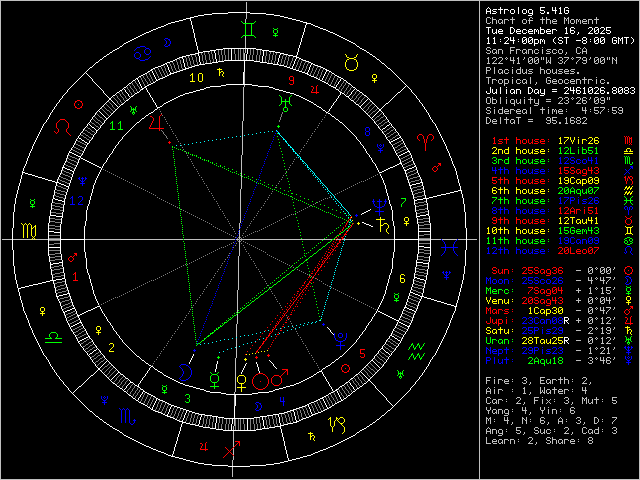The height and width of the screenshot is (480, 640).
Task: Click house number 11 in the wheel
Action: [x=116, y=126]
